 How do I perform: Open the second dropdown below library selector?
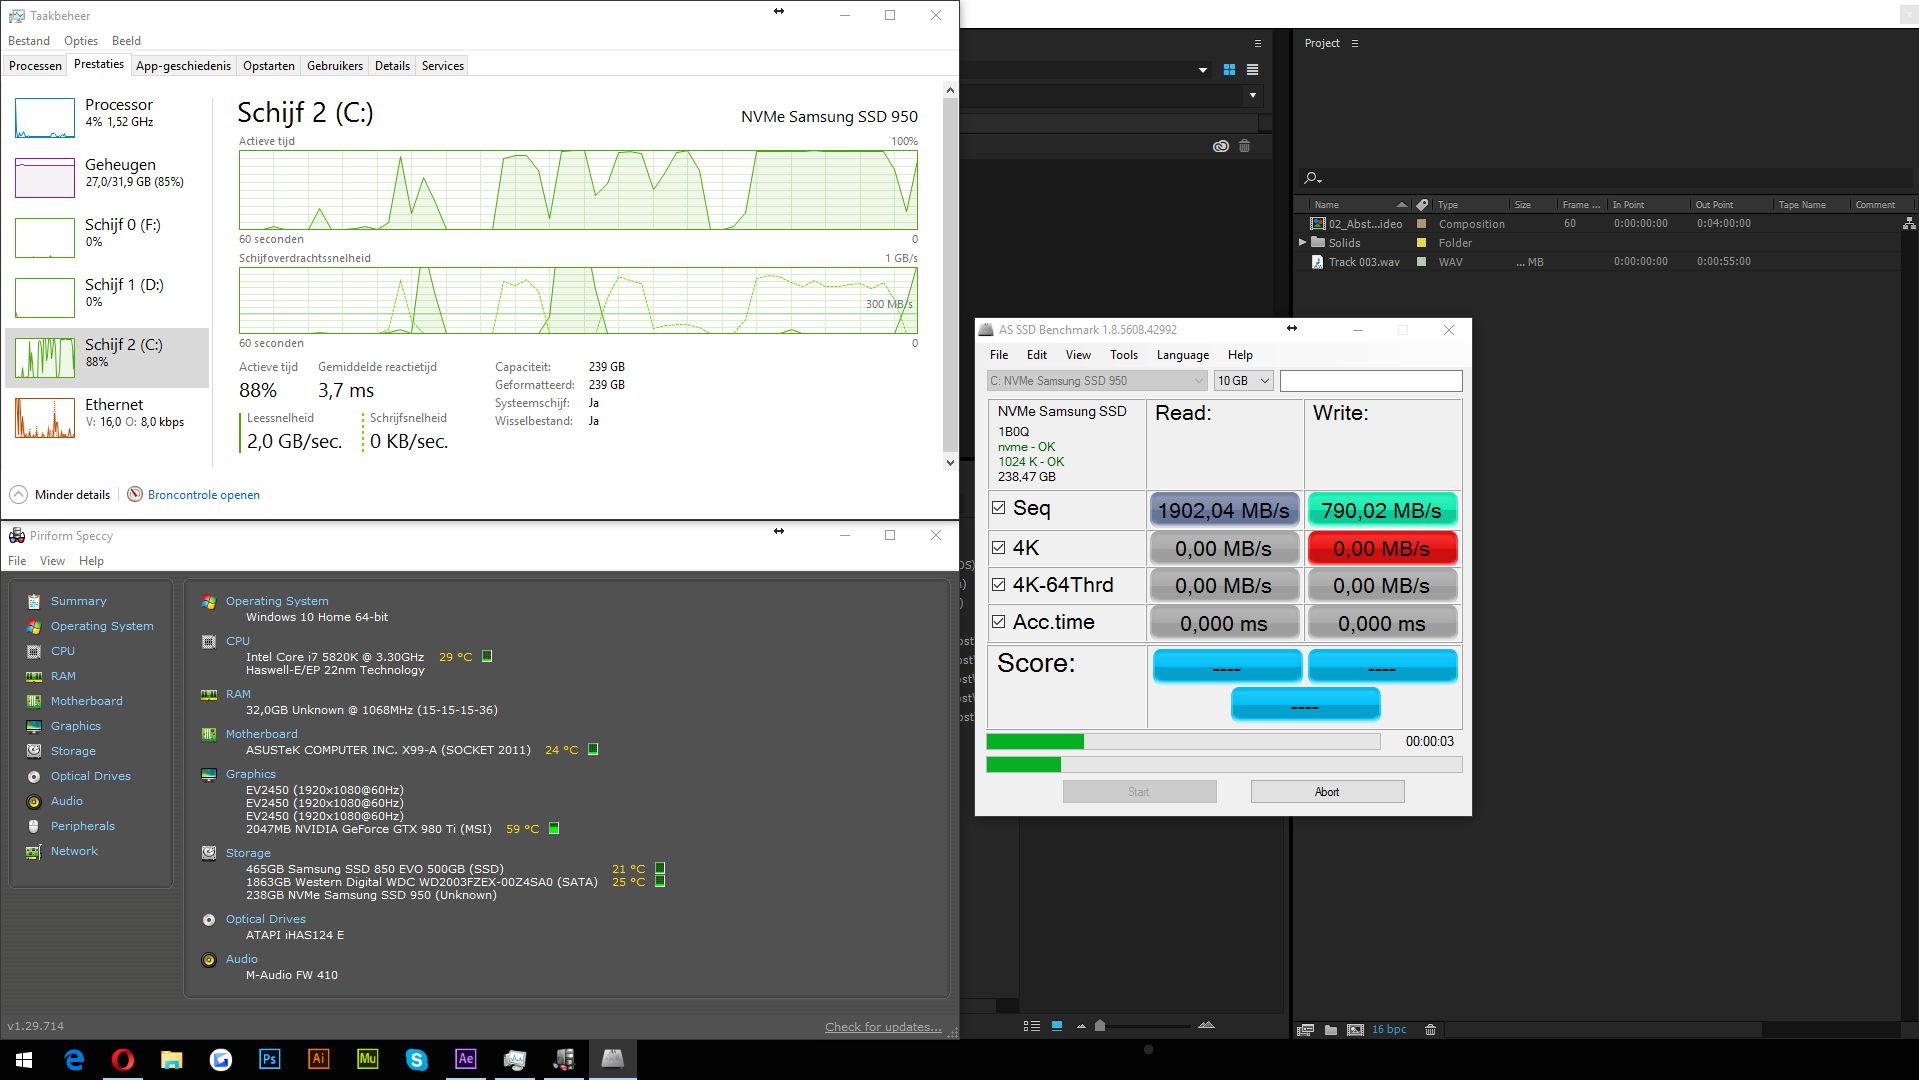click(1252, 96)
